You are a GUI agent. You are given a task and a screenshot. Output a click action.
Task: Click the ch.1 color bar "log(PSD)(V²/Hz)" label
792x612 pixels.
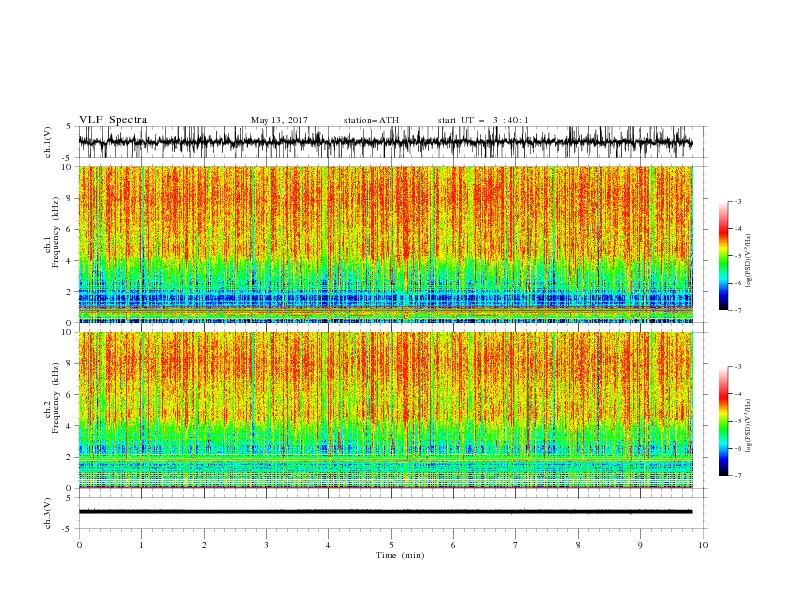[749, 261]
